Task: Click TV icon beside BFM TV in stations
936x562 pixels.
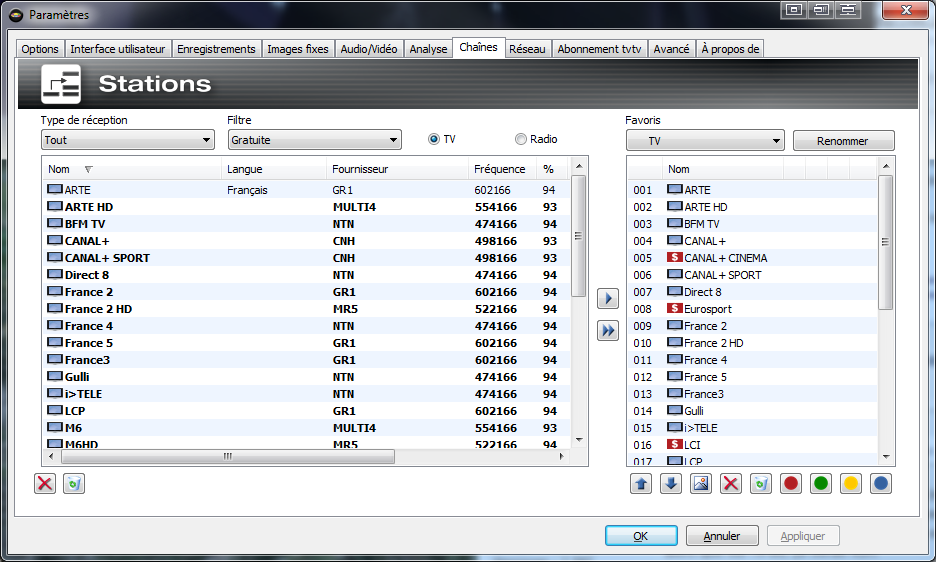Action: point(55,223)
